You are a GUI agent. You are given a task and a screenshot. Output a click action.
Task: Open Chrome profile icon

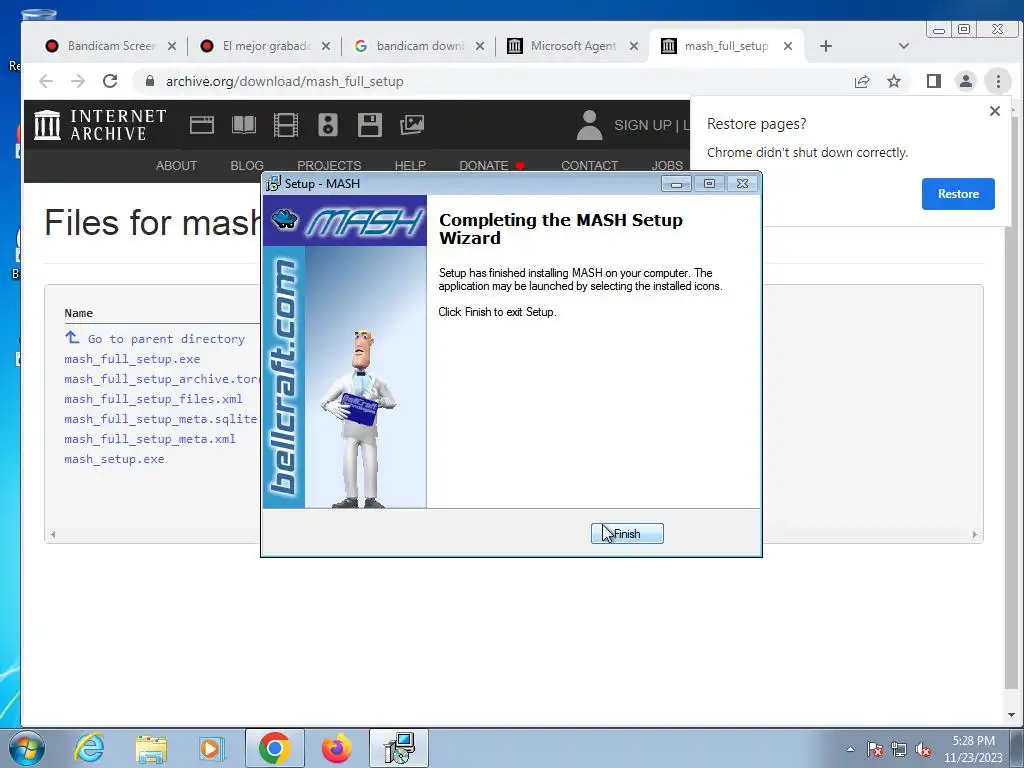(965, 81)
